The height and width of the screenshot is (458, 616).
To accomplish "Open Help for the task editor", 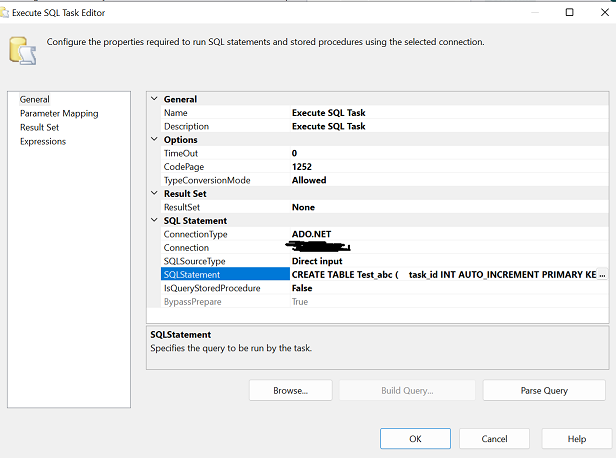I will pyautogui.click(x=576, y=438).
